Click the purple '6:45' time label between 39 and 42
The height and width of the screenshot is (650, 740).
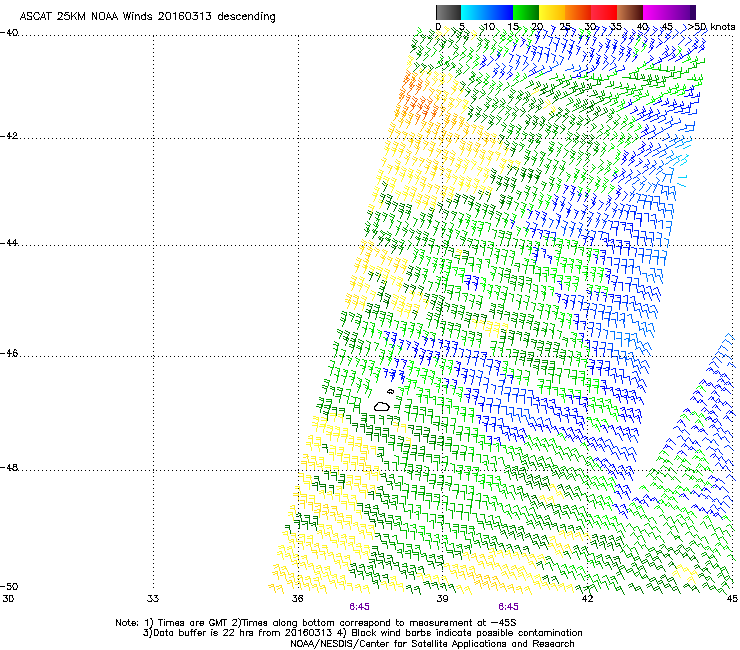[508, 607]
